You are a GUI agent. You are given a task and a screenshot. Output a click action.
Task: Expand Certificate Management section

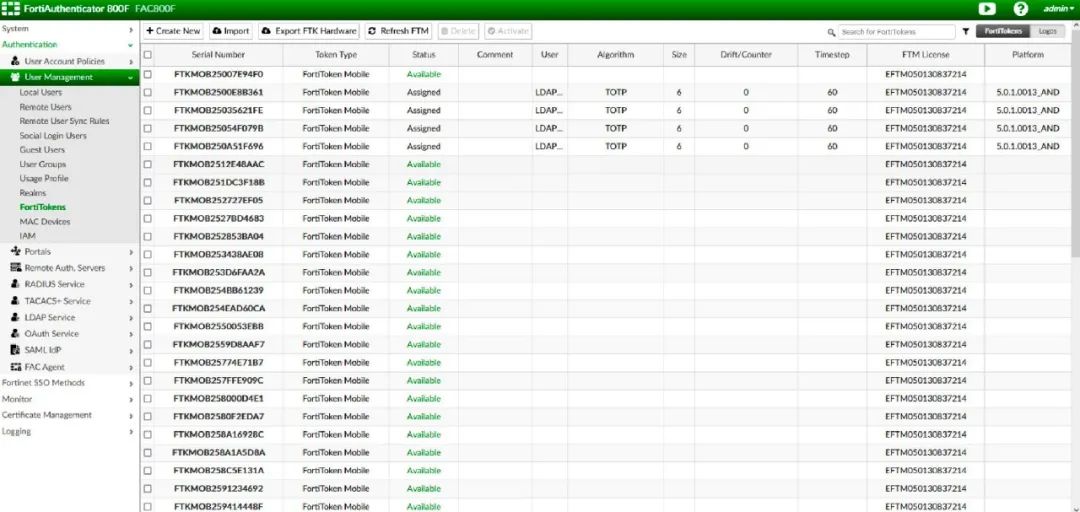[x=69, y=415]
